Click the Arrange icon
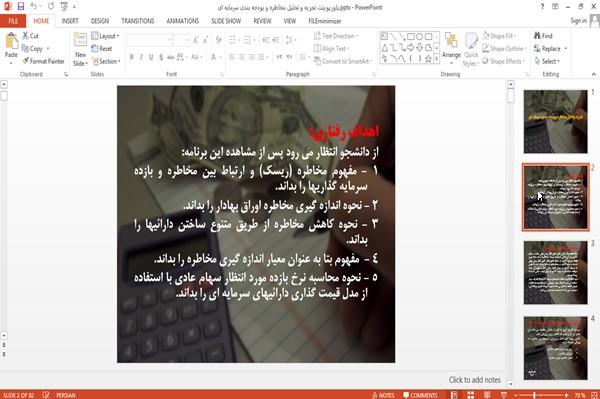Viewport: 600px width, 399px height. click(451, 41)
